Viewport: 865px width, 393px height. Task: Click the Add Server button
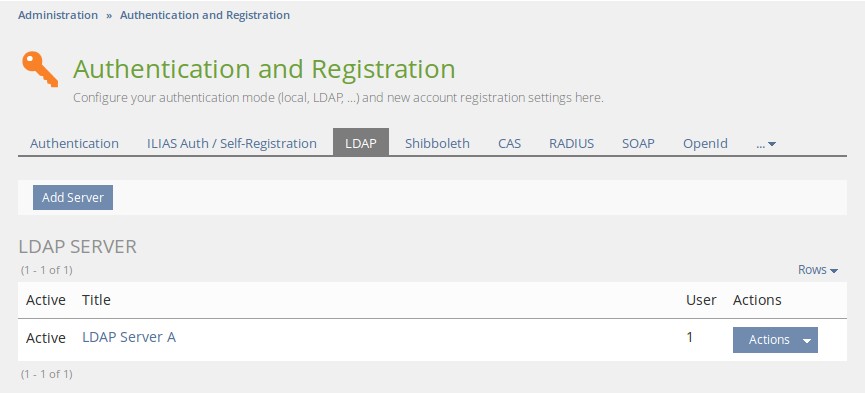(x=73, y=198)
